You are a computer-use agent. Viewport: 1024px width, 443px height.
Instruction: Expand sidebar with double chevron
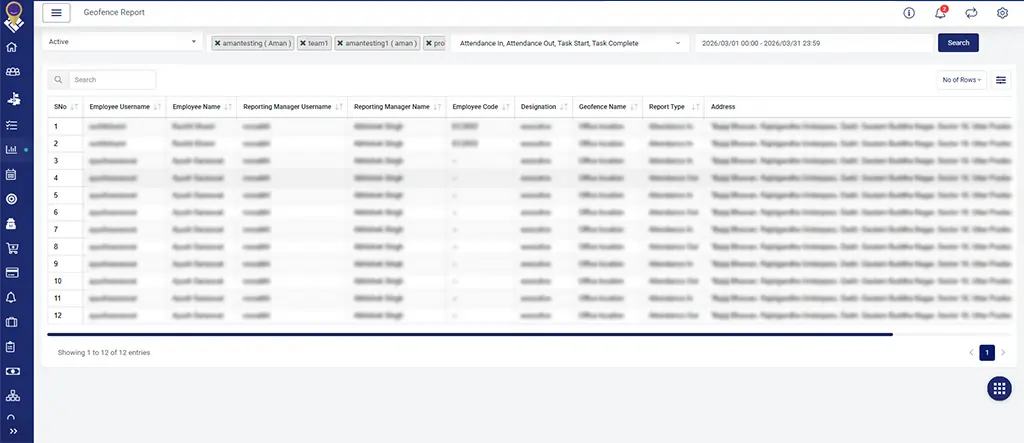point(12,431)
